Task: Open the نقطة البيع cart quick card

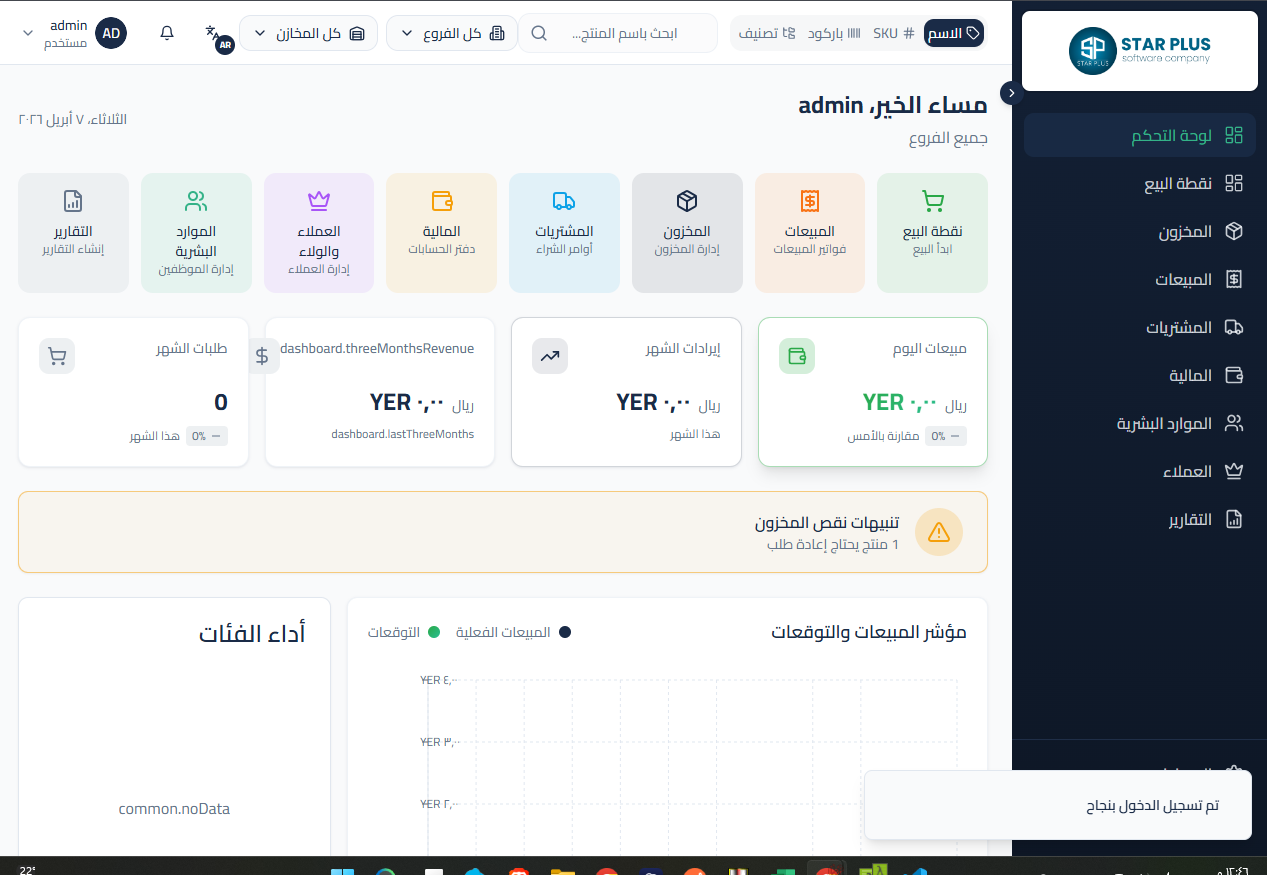Action: click(932, 232)
